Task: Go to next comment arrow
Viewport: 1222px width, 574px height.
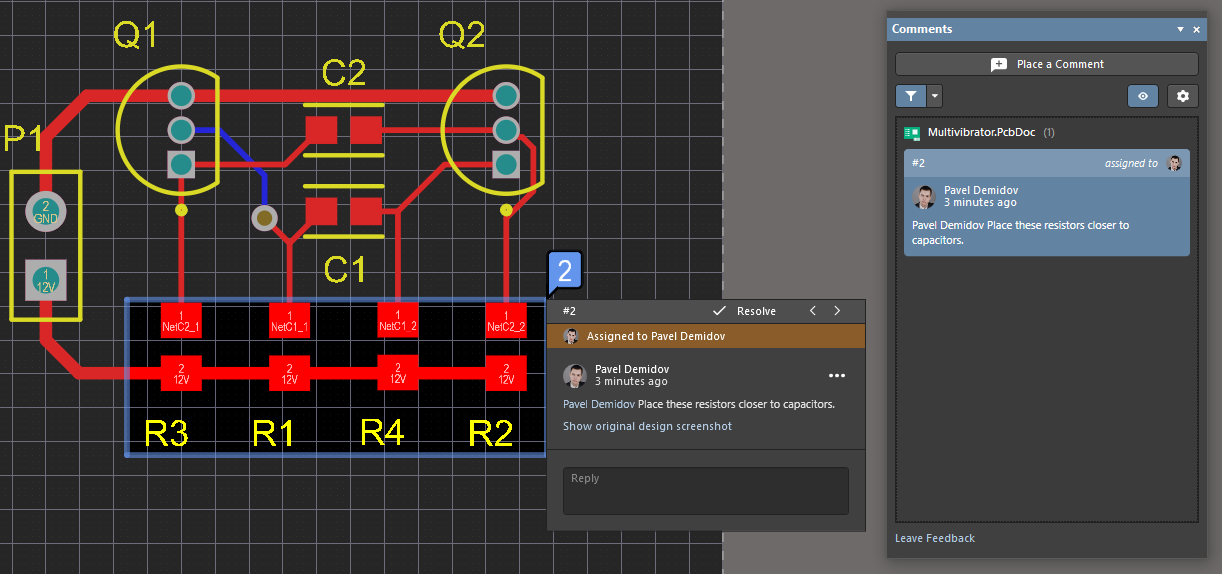Action: 837,311
